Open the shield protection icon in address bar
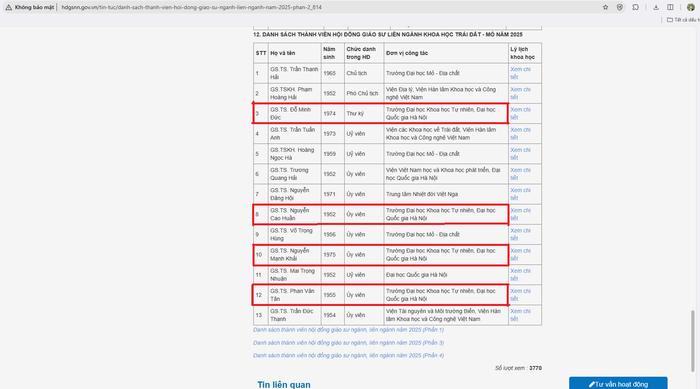This screenshot has width=700, height=389. [620, 7]
